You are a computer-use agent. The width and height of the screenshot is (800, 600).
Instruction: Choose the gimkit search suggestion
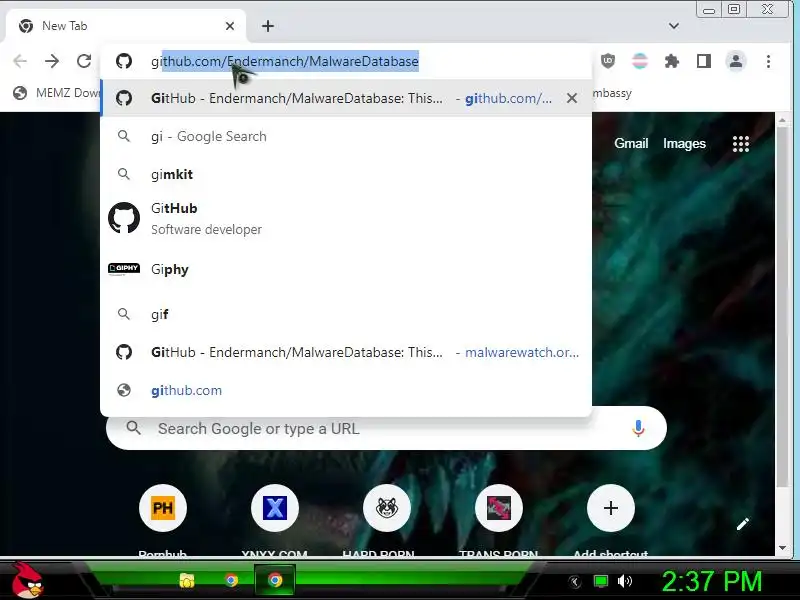(x=346, y=174)
